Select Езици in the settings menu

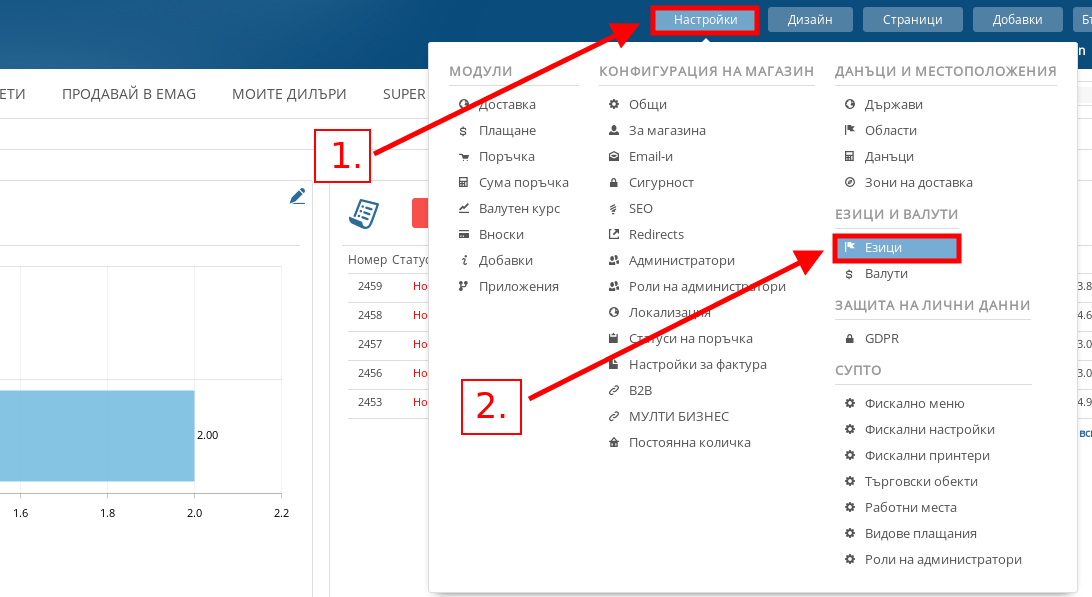point(897,248)
